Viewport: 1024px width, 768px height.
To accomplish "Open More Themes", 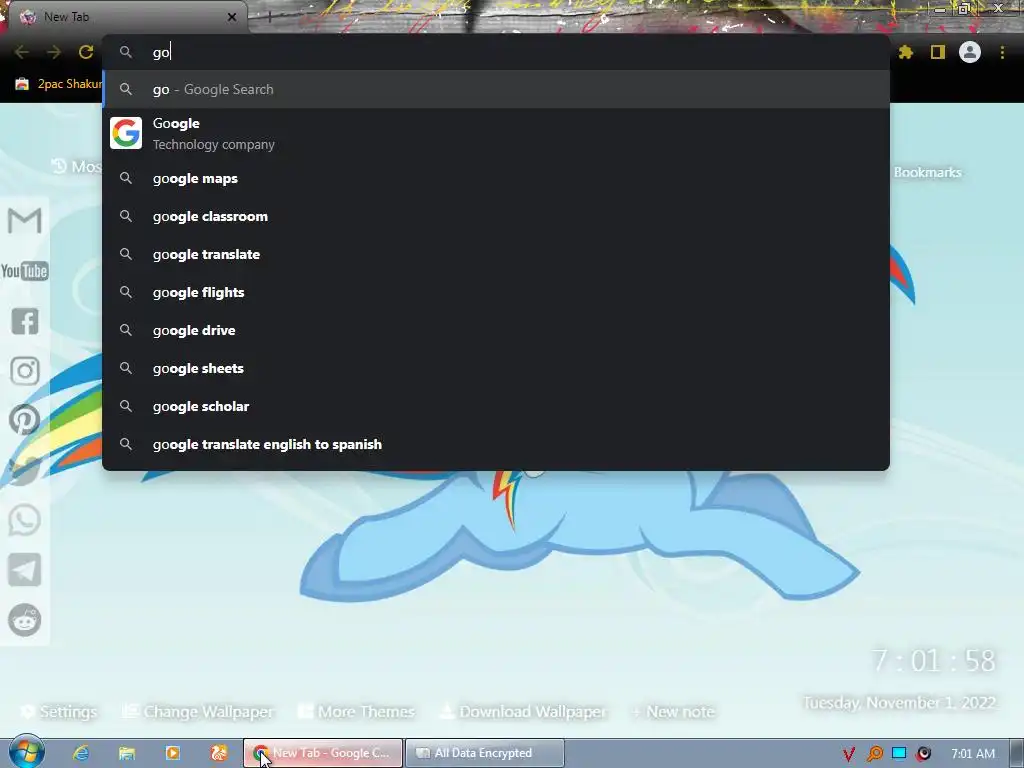I will click(357, 711).
